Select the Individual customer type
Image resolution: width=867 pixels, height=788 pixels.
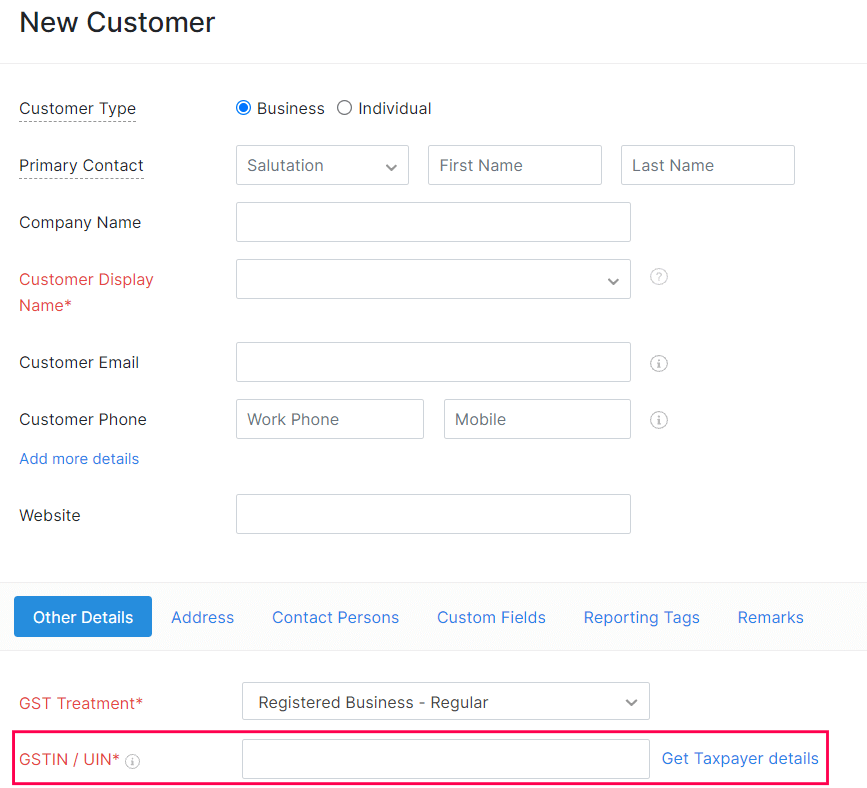tap(345, 108)
